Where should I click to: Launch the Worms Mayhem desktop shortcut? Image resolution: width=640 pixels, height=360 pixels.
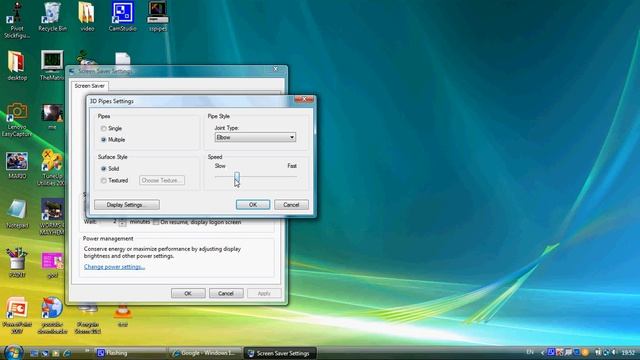click(x=52, y=217)
